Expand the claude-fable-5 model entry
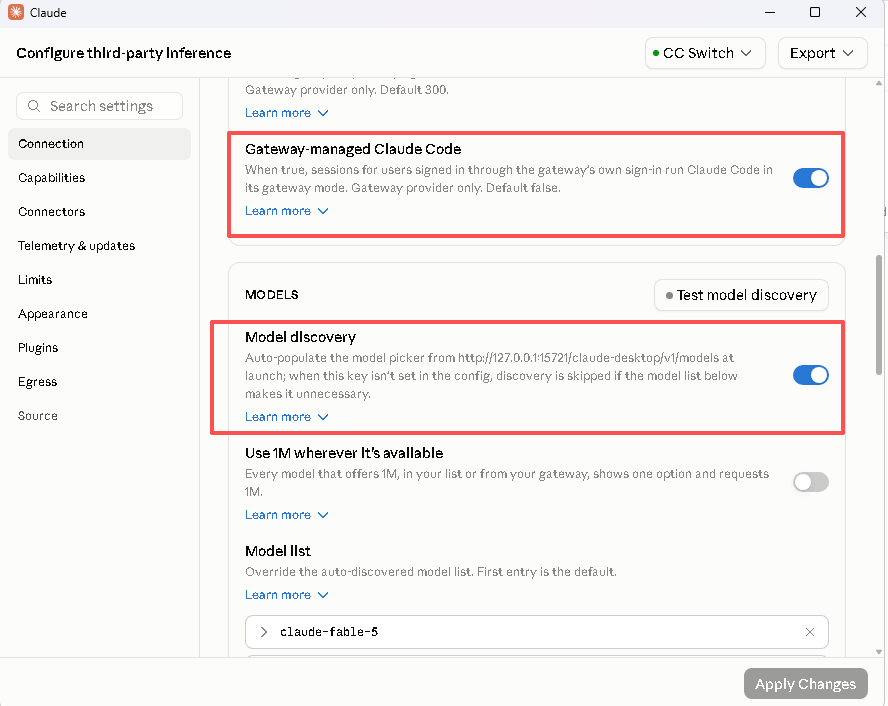The image size is (888, 706). [264, 632]
